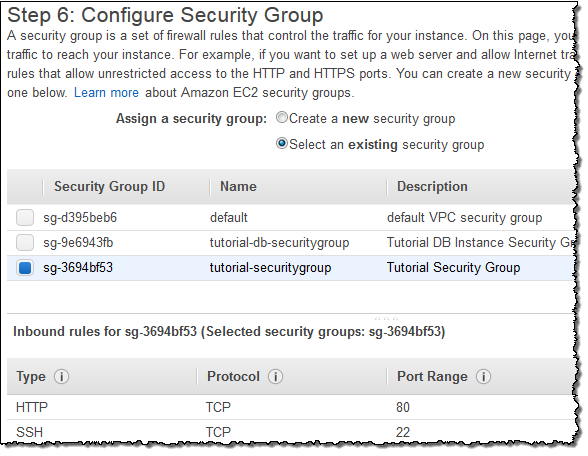Sort by Security Group ID column header

coord(110,186)
